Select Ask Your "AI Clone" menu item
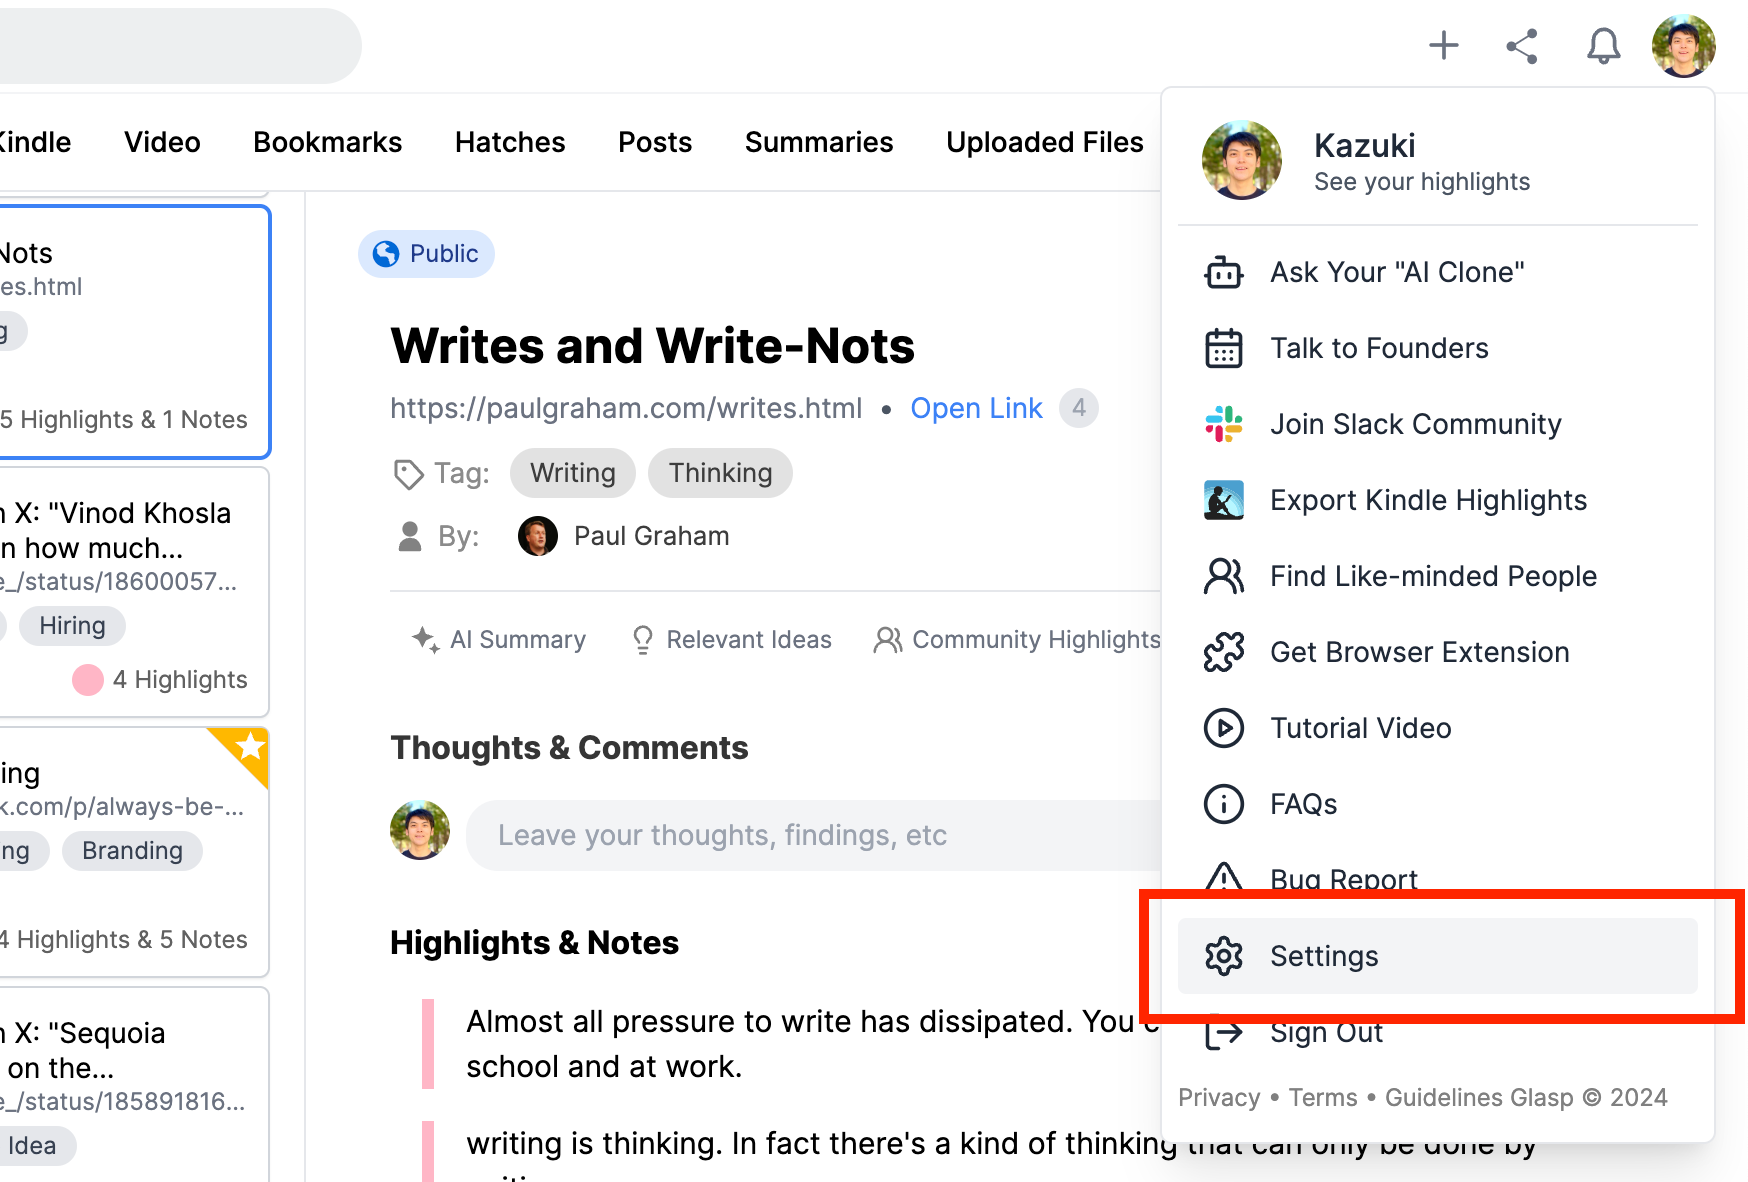 click(x=1437, y=272)
